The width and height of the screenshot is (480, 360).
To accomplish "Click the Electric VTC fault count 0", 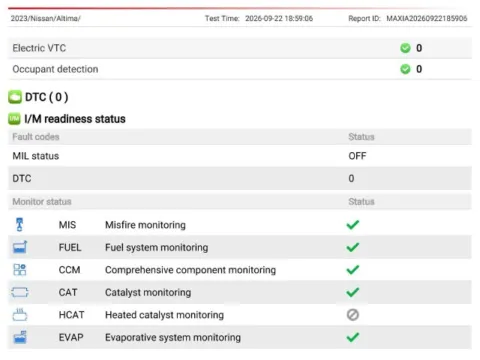I will 419,48.
